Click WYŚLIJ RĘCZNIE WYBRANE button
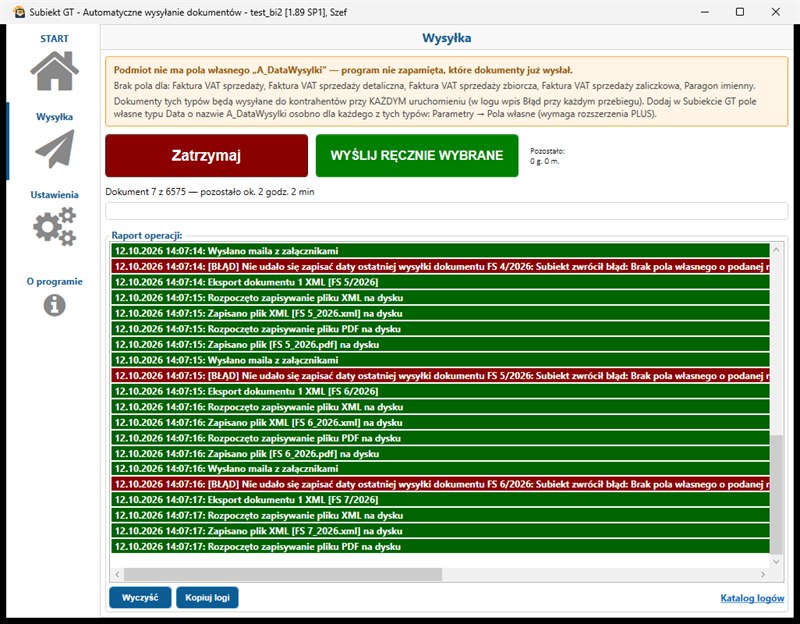Viewport: 800px width, 624px height. click(417, 156)
